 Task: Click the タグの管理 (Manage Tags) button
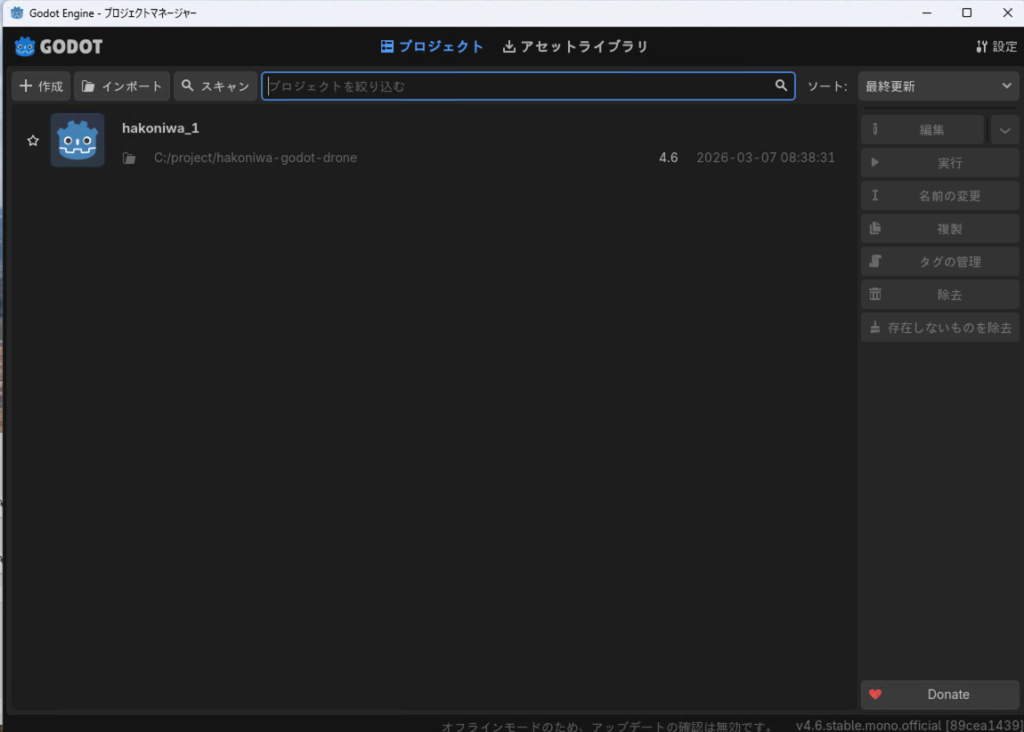pyautogui.click(x=939, y=262)
